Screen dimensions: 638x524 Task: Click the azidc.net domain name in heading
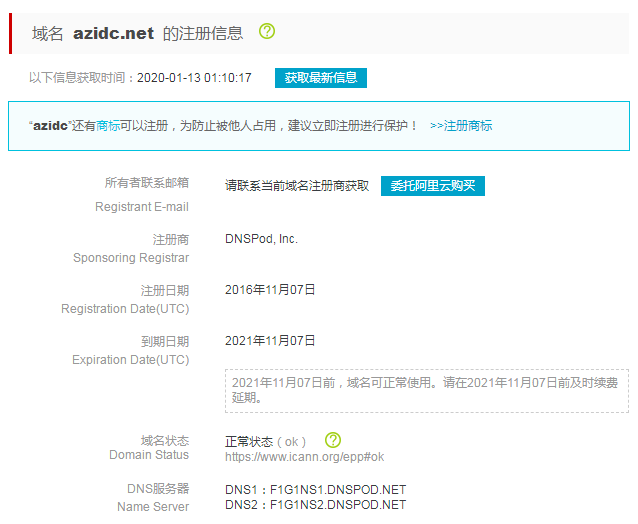pyautogui.click(x=113, y=33)
